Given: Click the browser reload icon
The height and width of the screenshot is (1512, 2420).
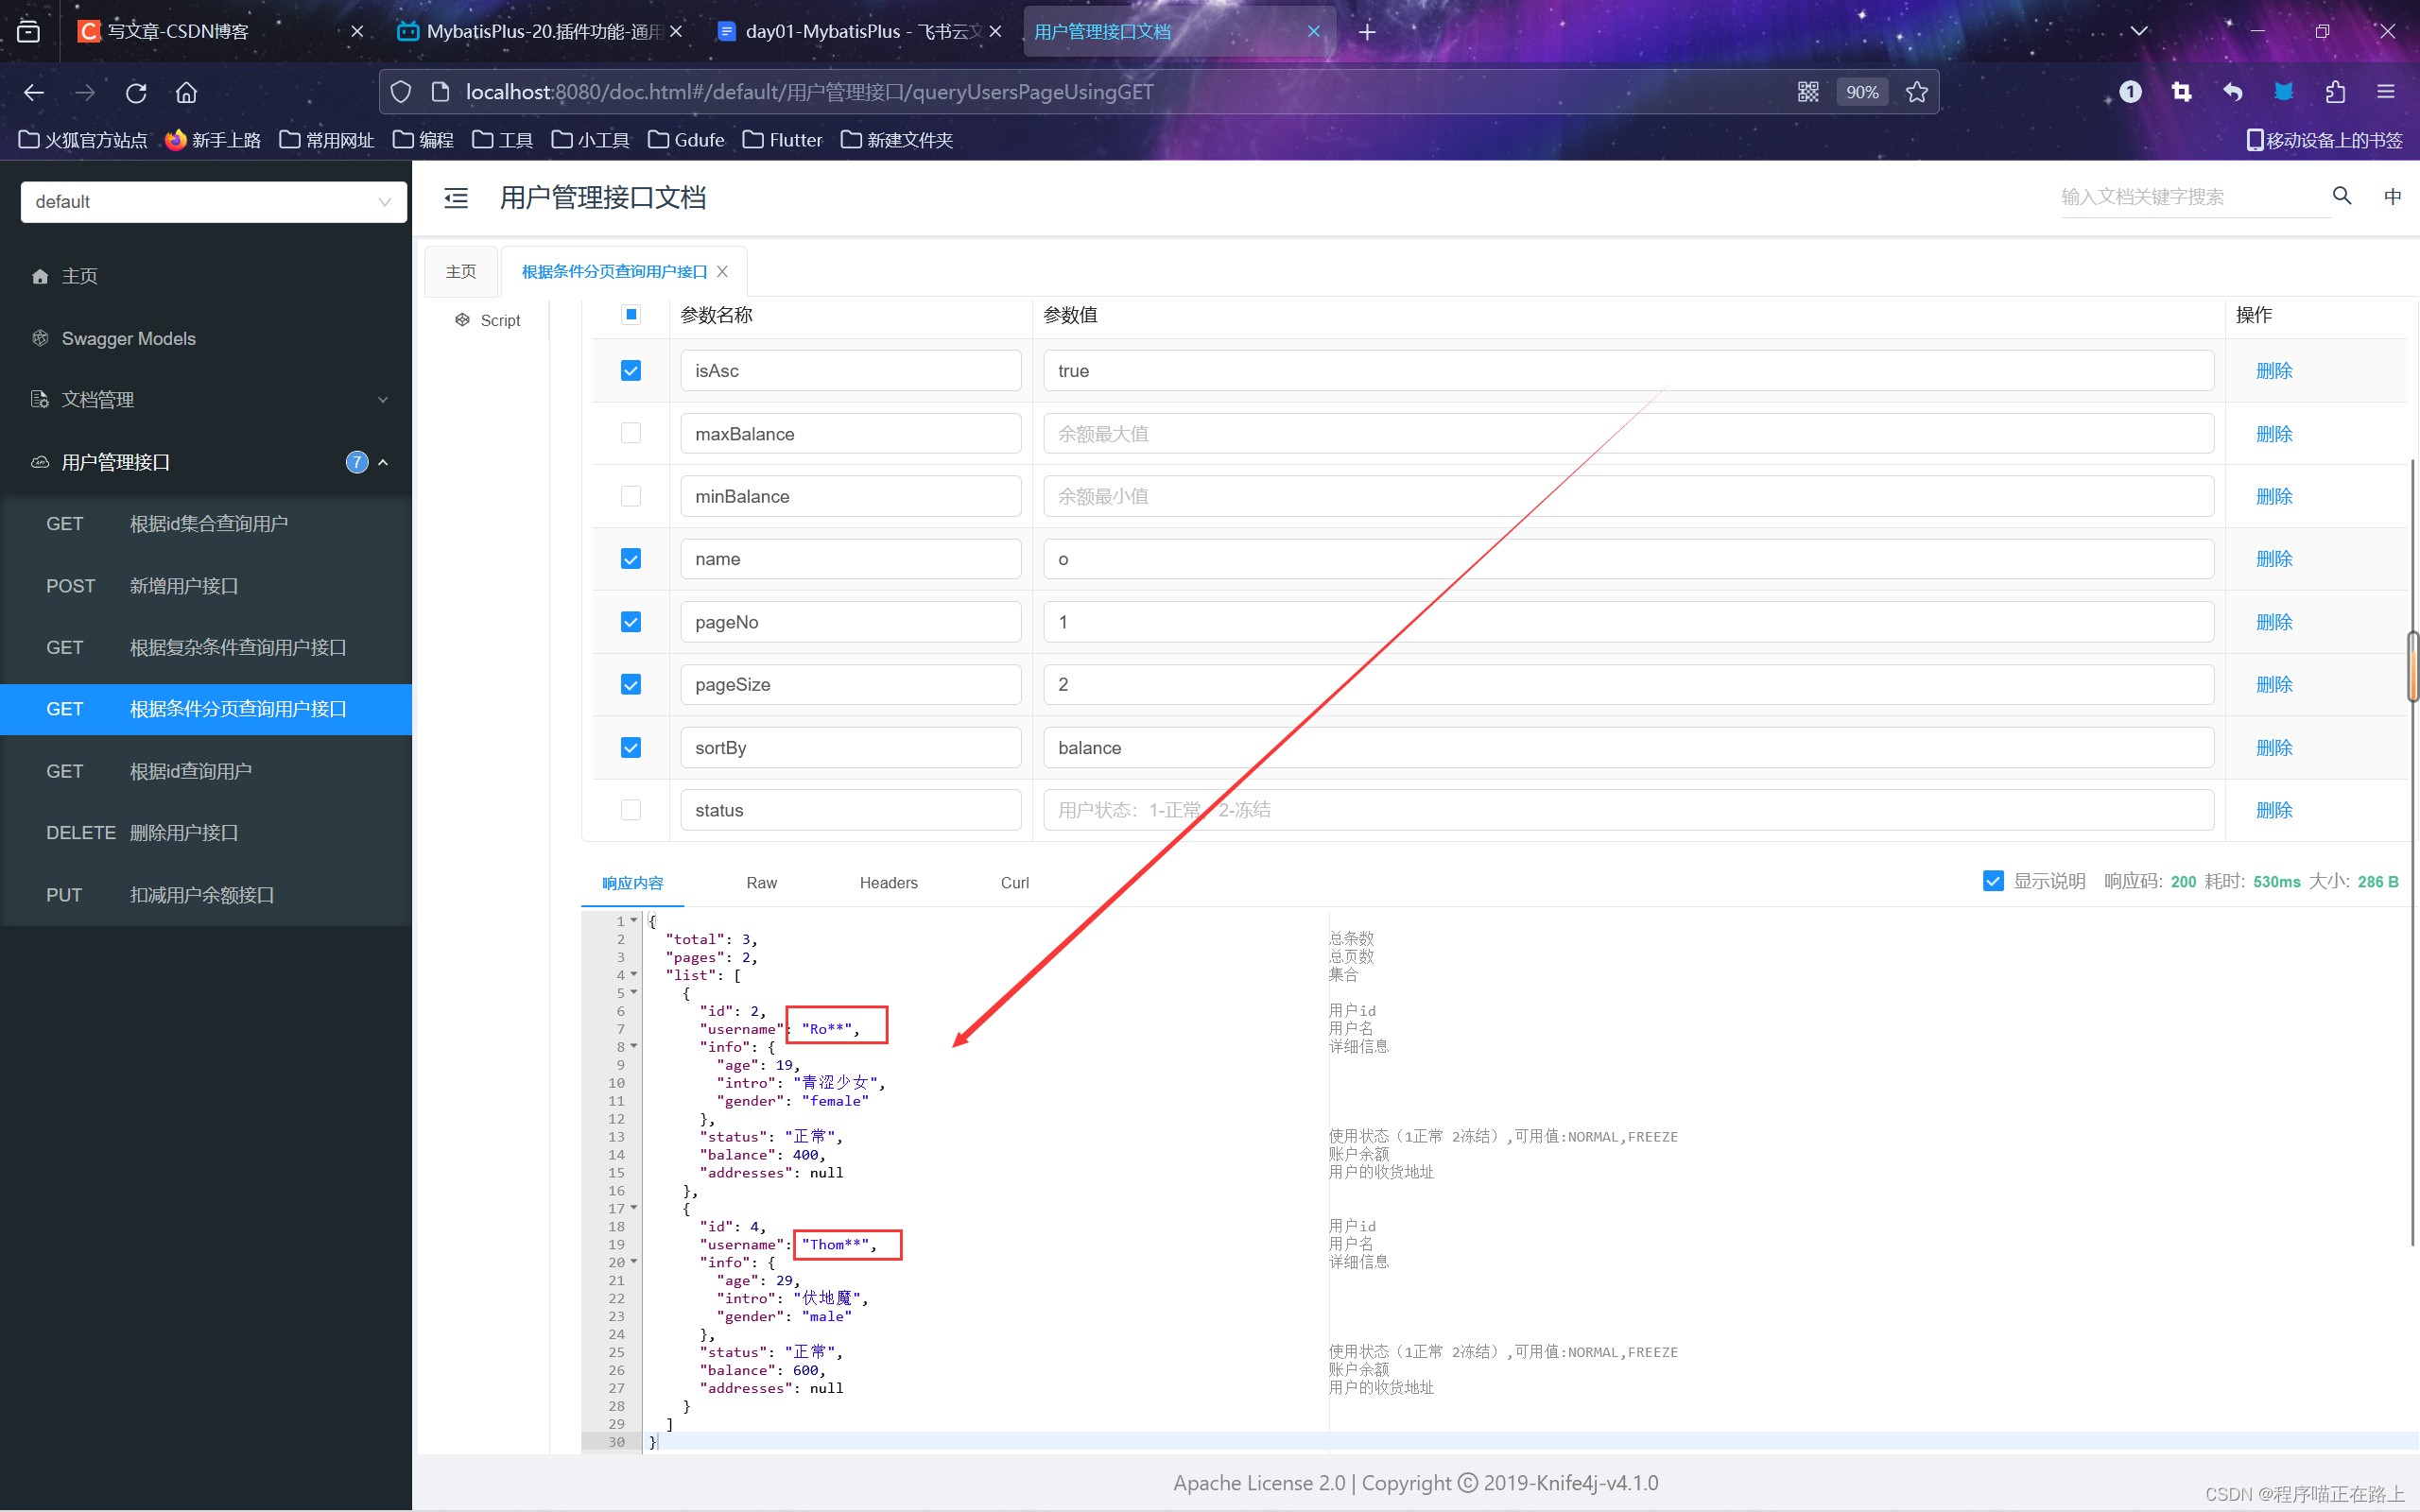Looking at the screenshot, I should 136,92.
